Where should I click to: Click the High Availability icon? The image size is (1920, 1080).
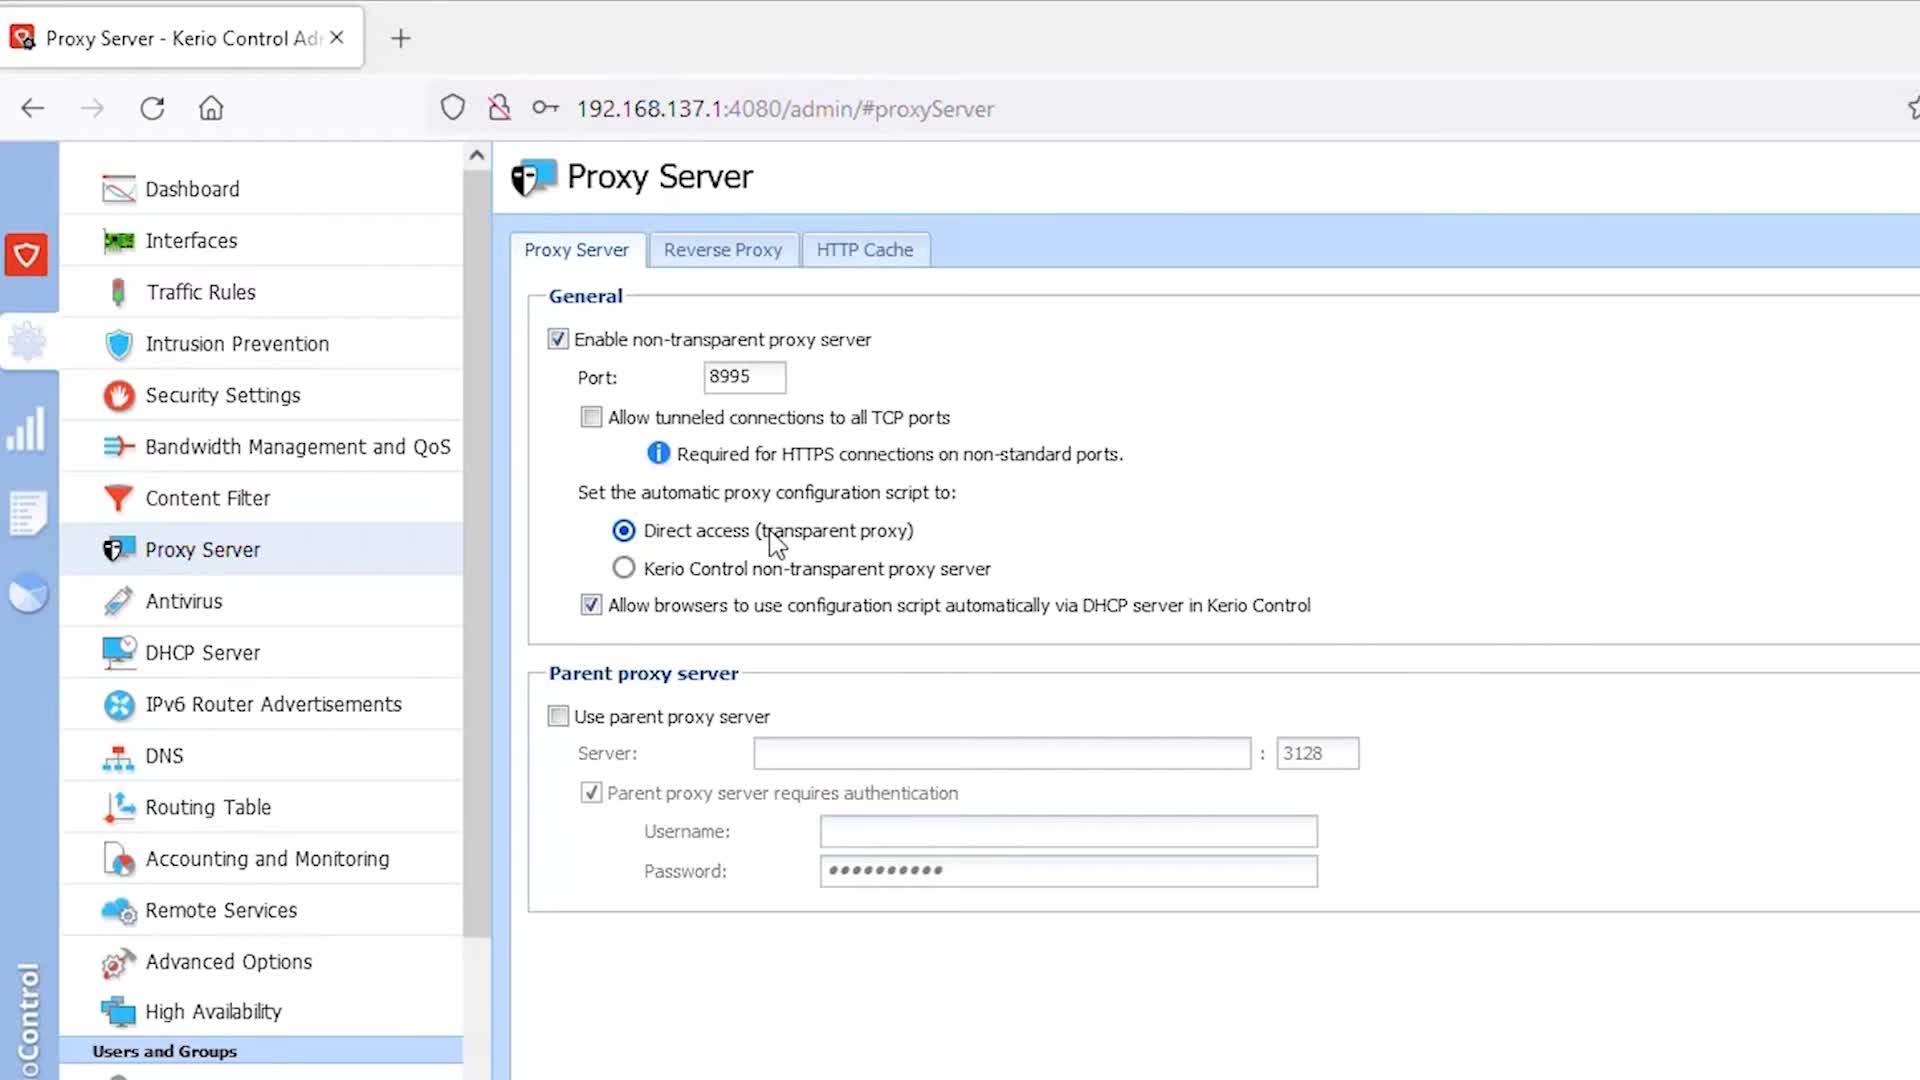pyautogui.click(x=118, y=1012)
